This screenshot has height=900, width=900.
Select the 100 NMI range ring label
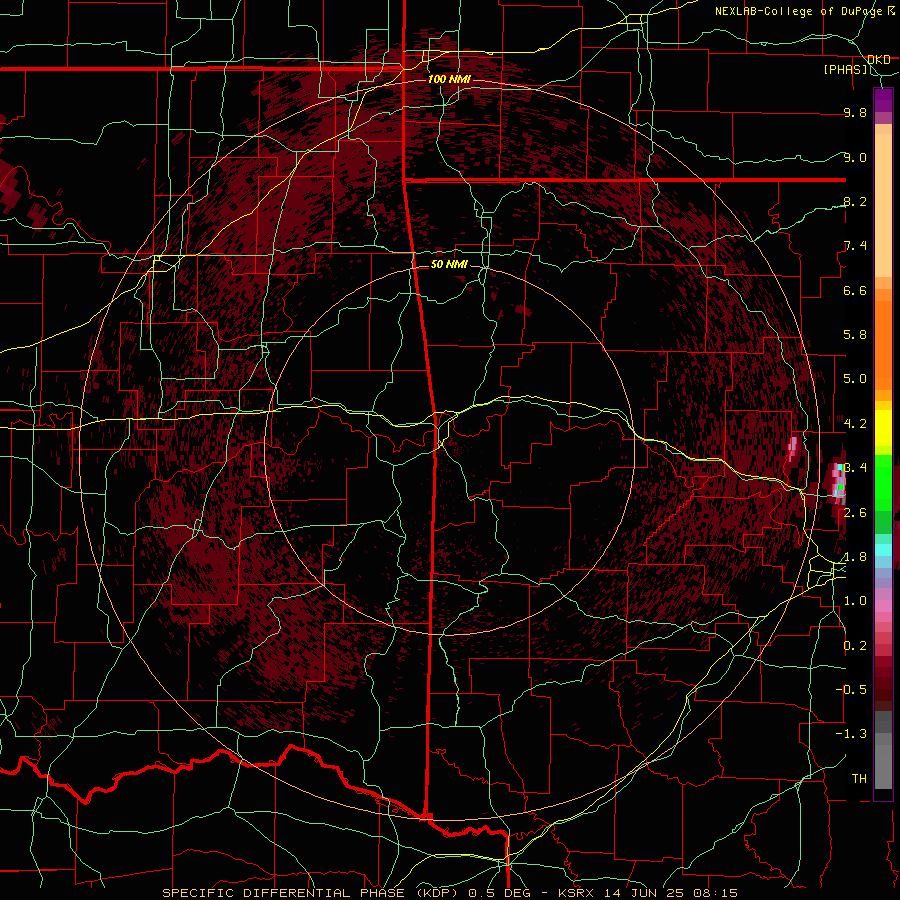tap(449, 79)
